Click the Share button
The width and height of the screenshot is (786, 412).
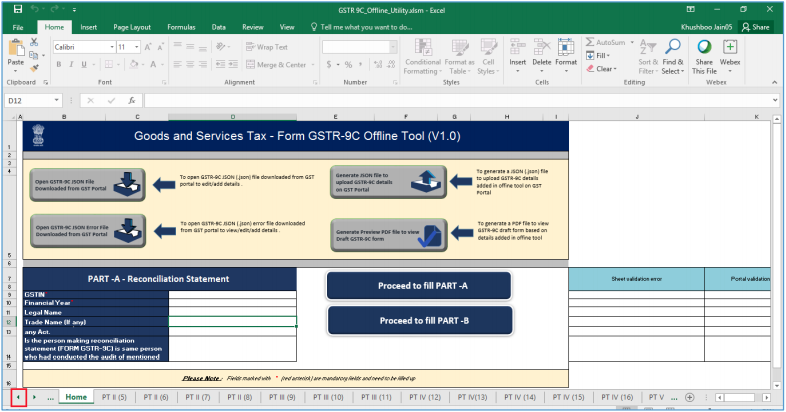point(755,27)
